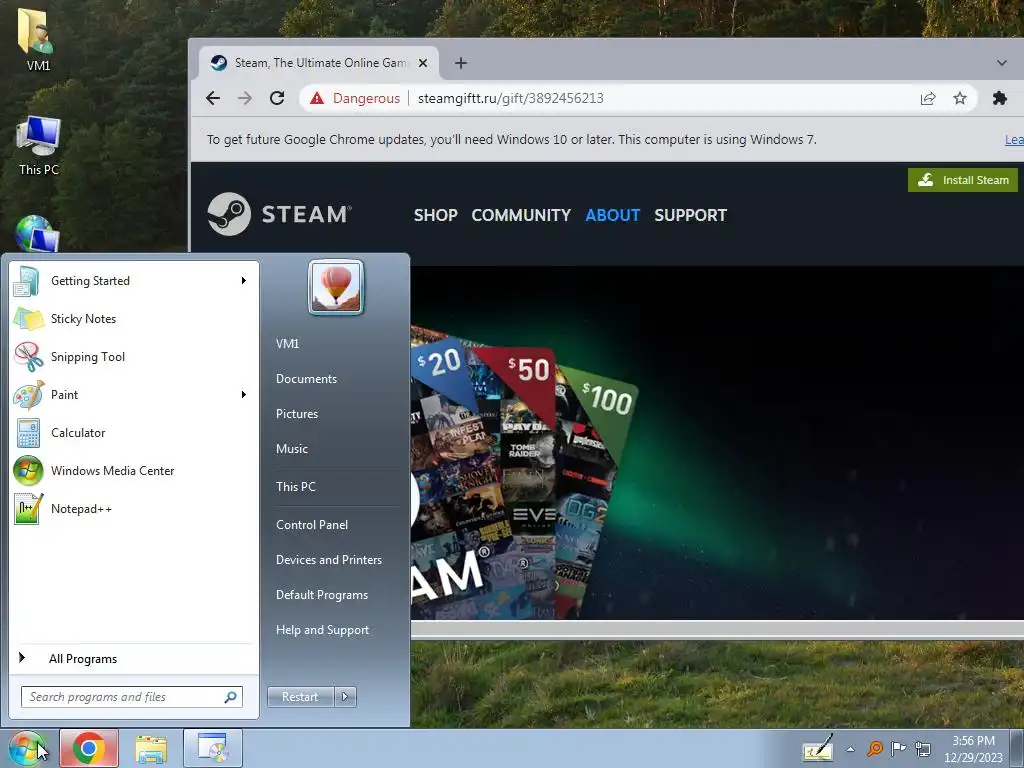The width and height of the screenshot is (1024, 768).
Task: Click the steamgiftt.ru address bar URL
Action: click(511, 98)
